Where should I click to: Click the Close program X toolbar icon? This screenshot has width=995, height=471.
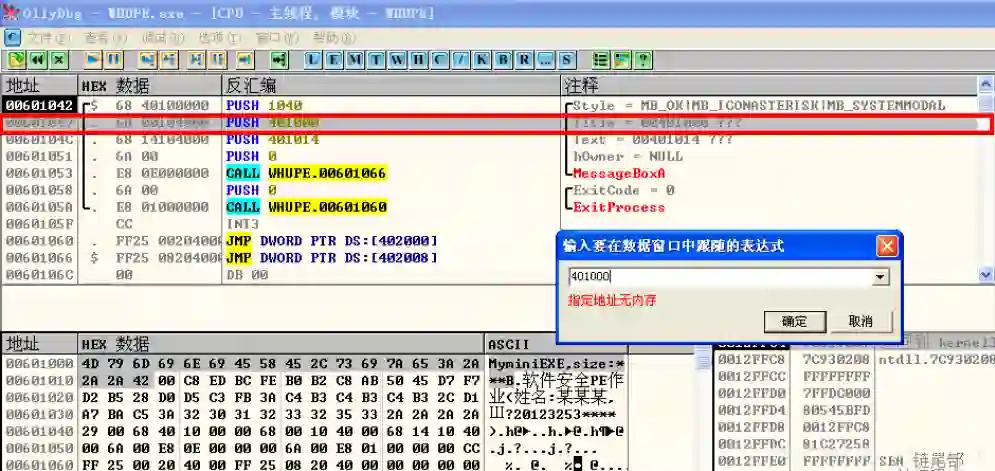[x=59, y=60]
